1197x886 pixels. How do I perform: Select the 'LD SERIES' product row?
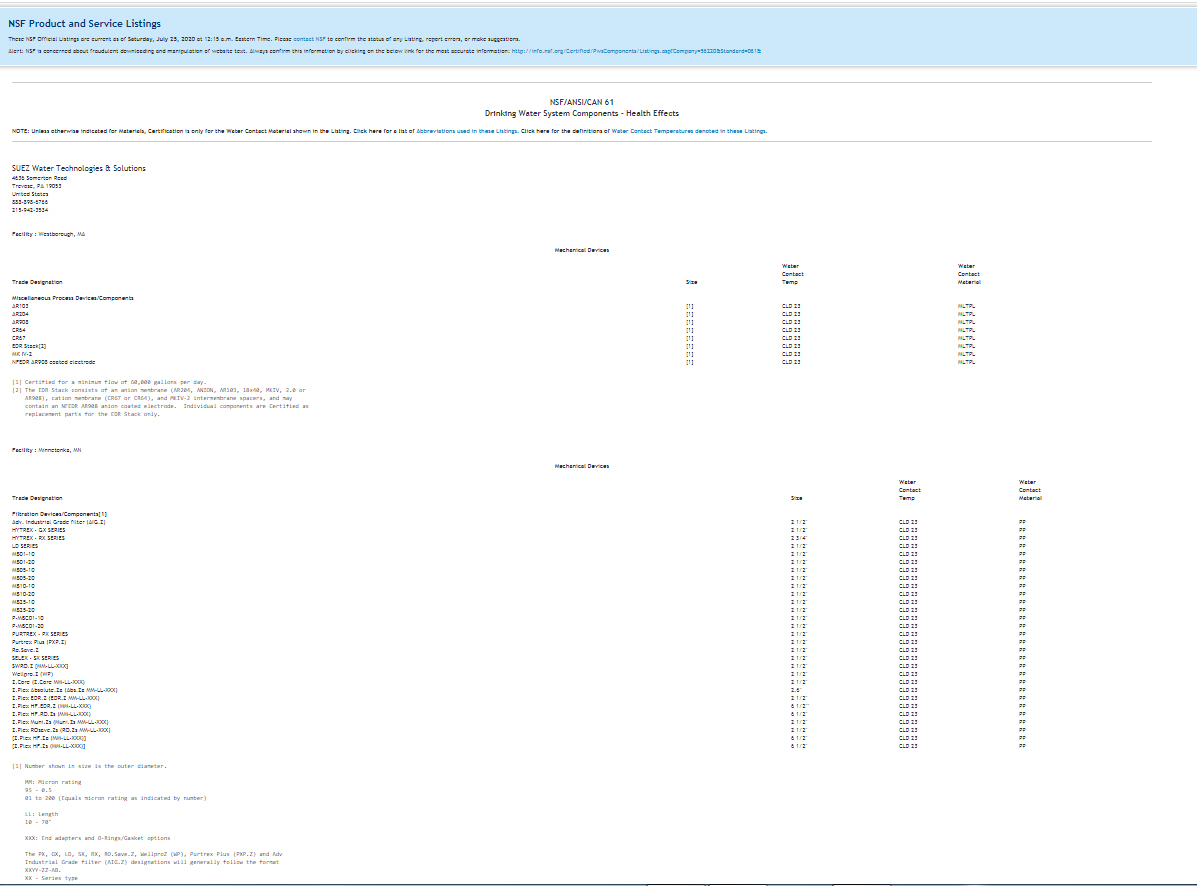(24, 546)
